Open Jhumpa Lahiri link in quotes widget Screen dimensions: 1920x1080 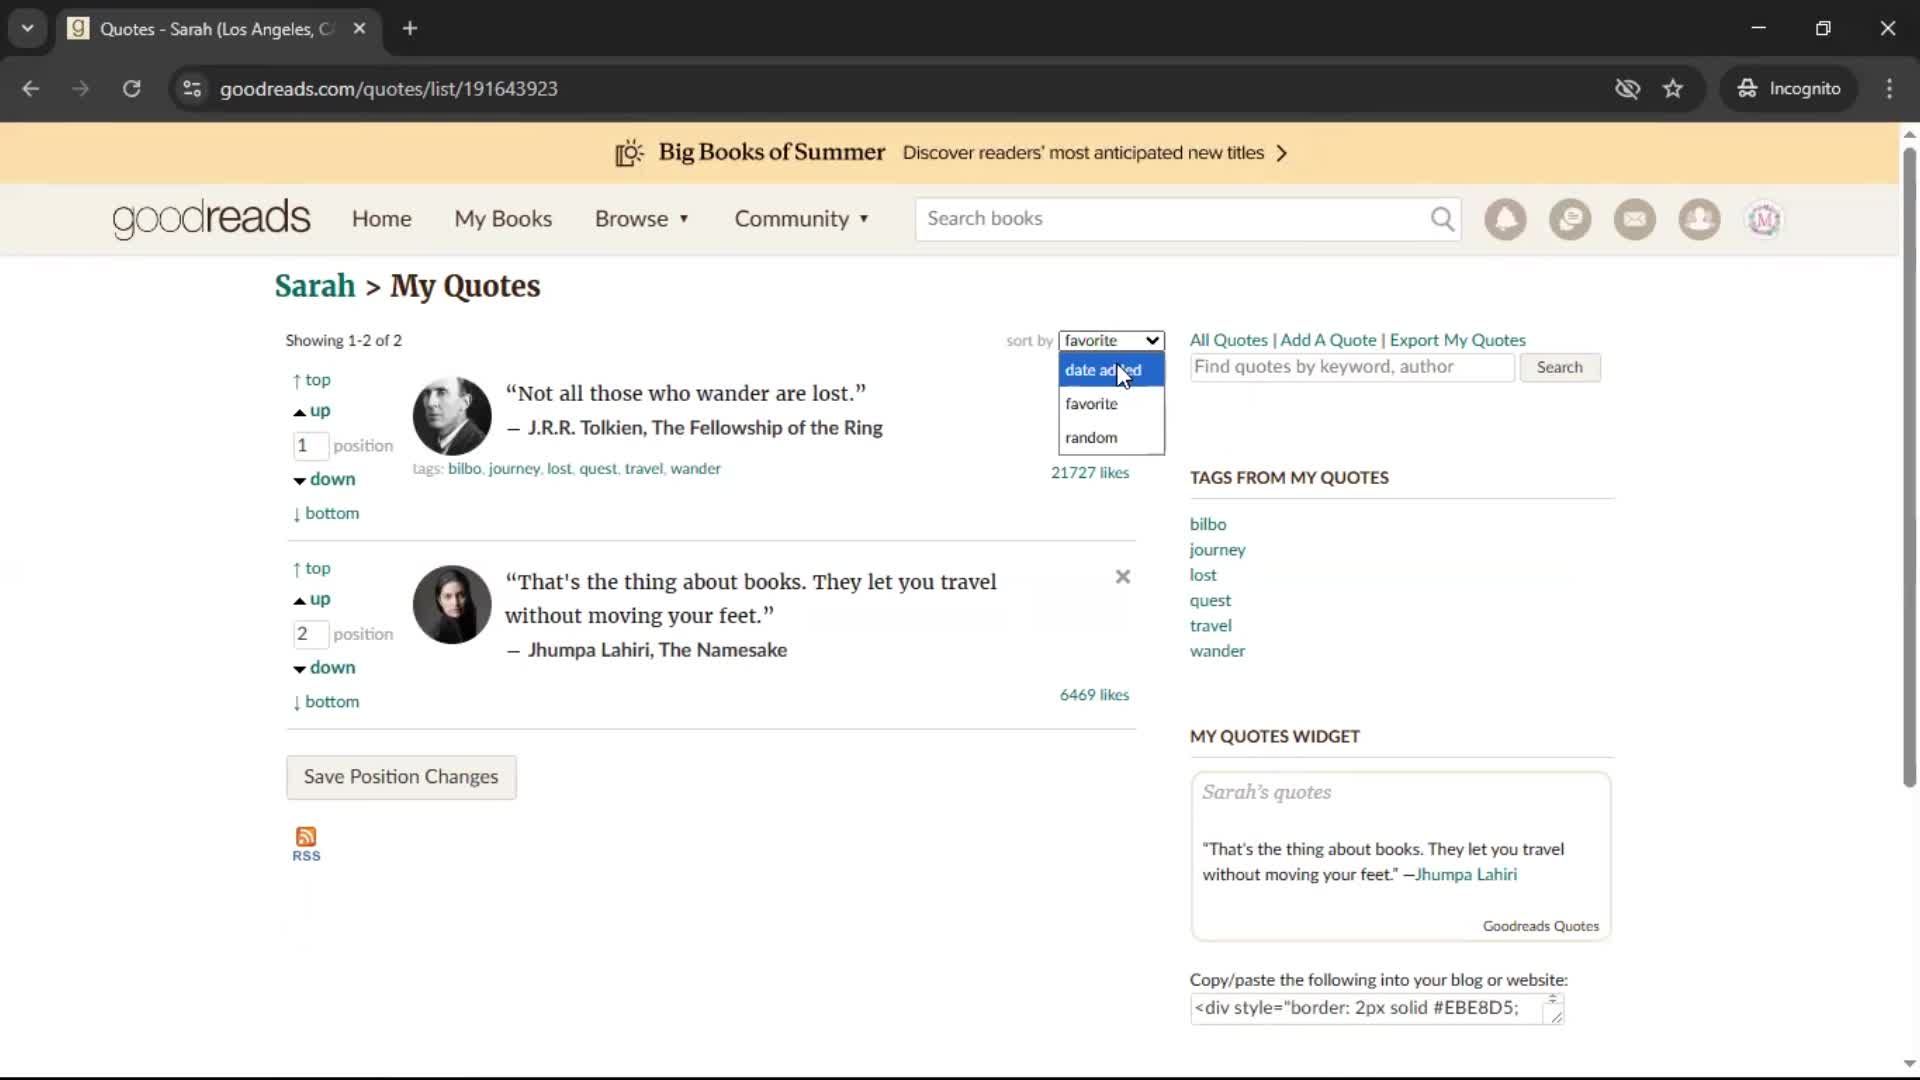pyautogui.click(x=1466, y=874)
